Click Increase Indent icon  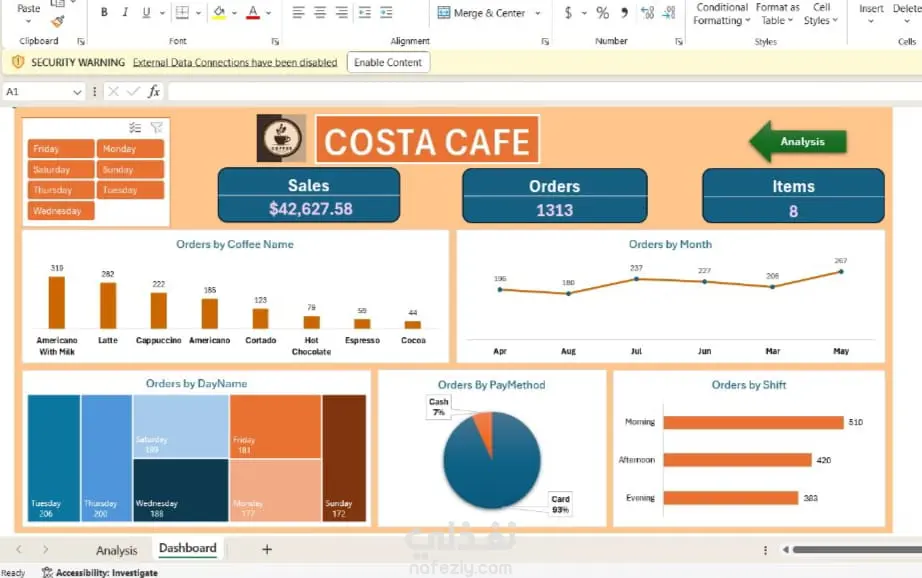click(x=386, y=12)
